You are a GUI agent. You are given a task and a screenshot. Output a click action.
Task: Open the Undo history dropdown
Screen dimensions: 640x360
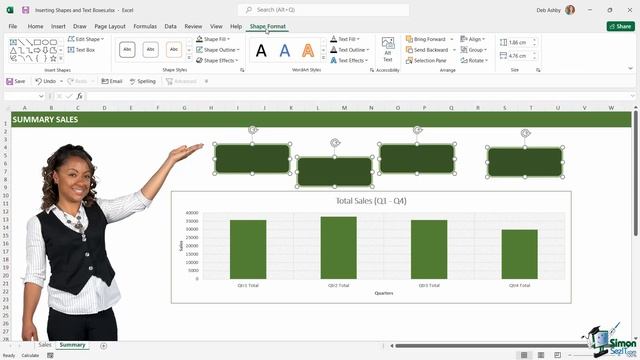(x=62, y=81)
